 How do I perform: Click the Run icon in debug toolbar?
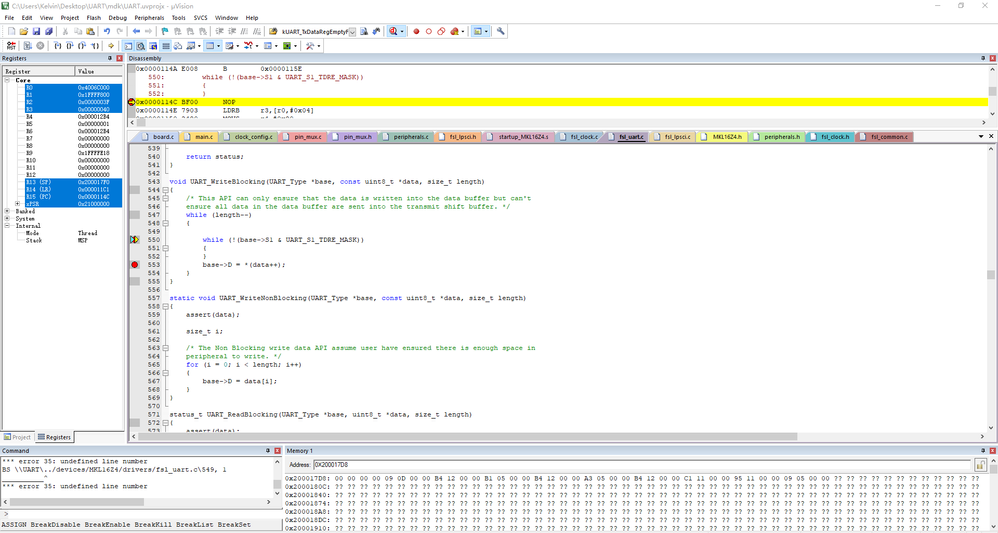[x=27, y=46]
